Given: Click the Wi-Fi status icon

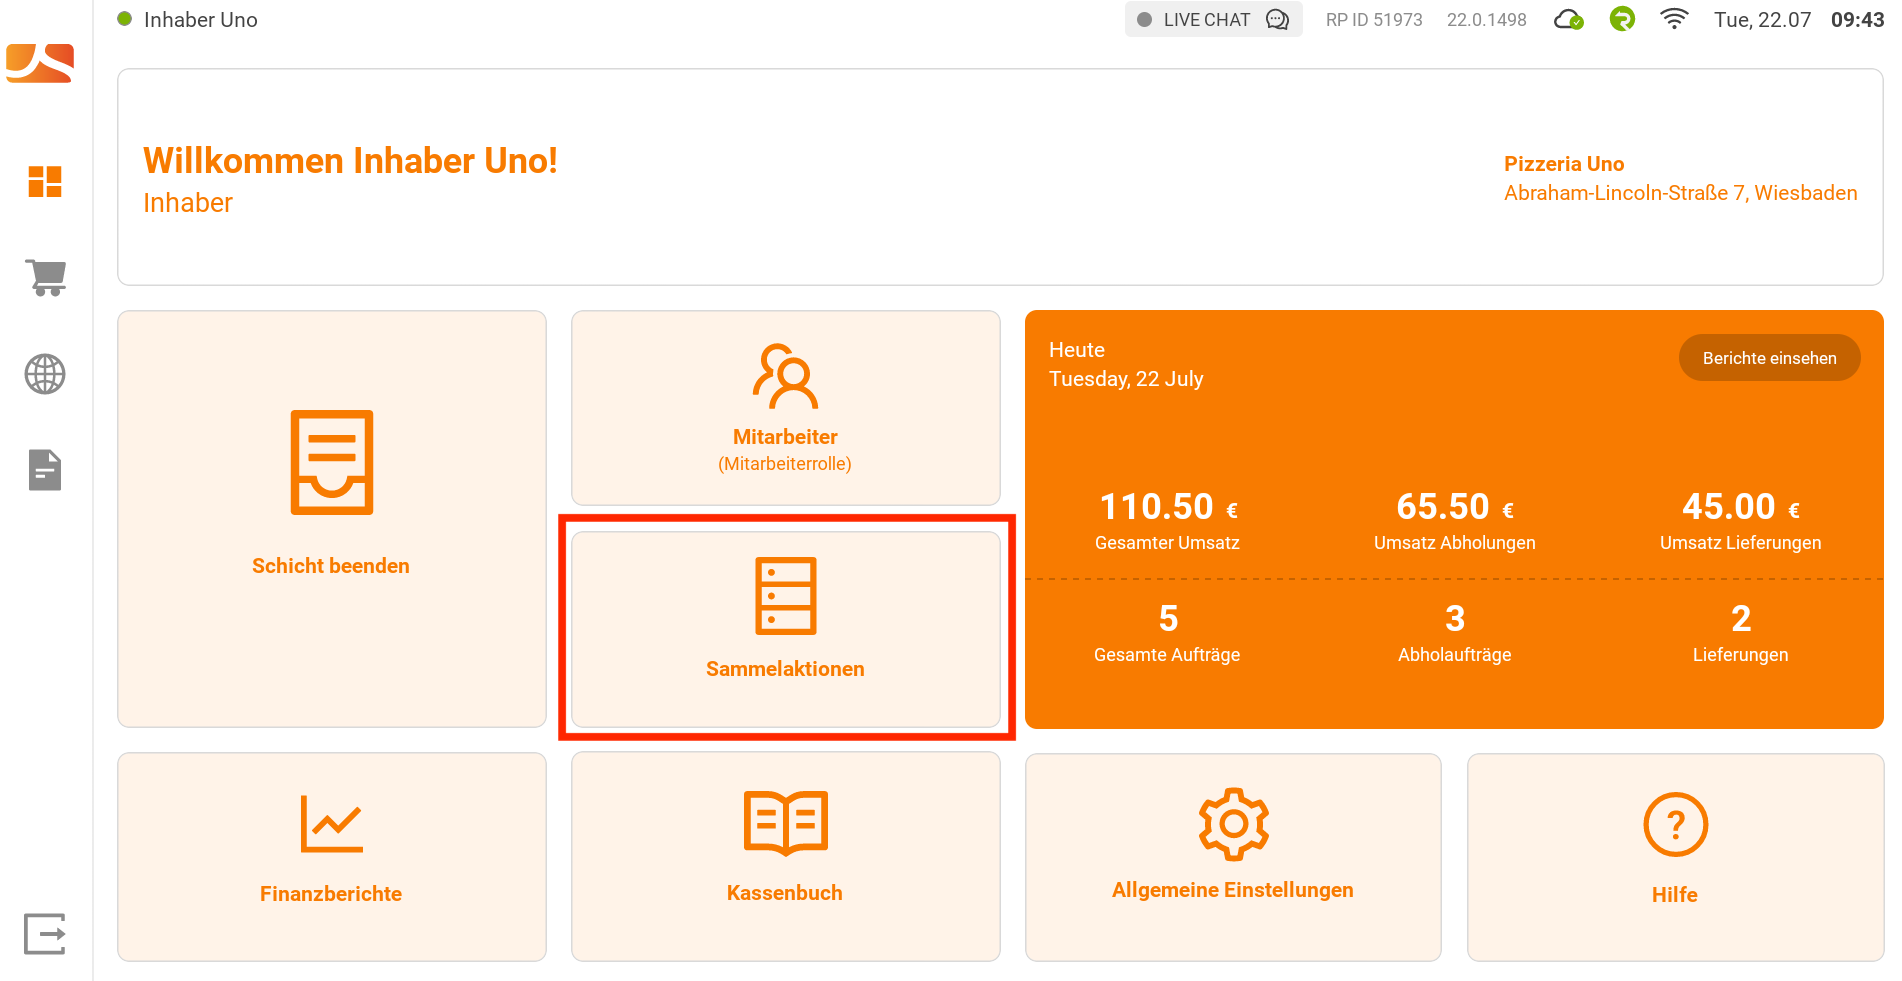Looking at the screenshot, I should 1674,20.
